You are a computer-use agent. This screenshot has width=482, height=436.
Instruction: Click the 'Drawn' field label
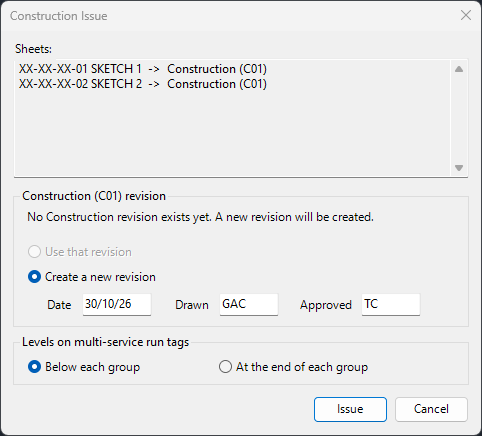(x=192, y=305)
